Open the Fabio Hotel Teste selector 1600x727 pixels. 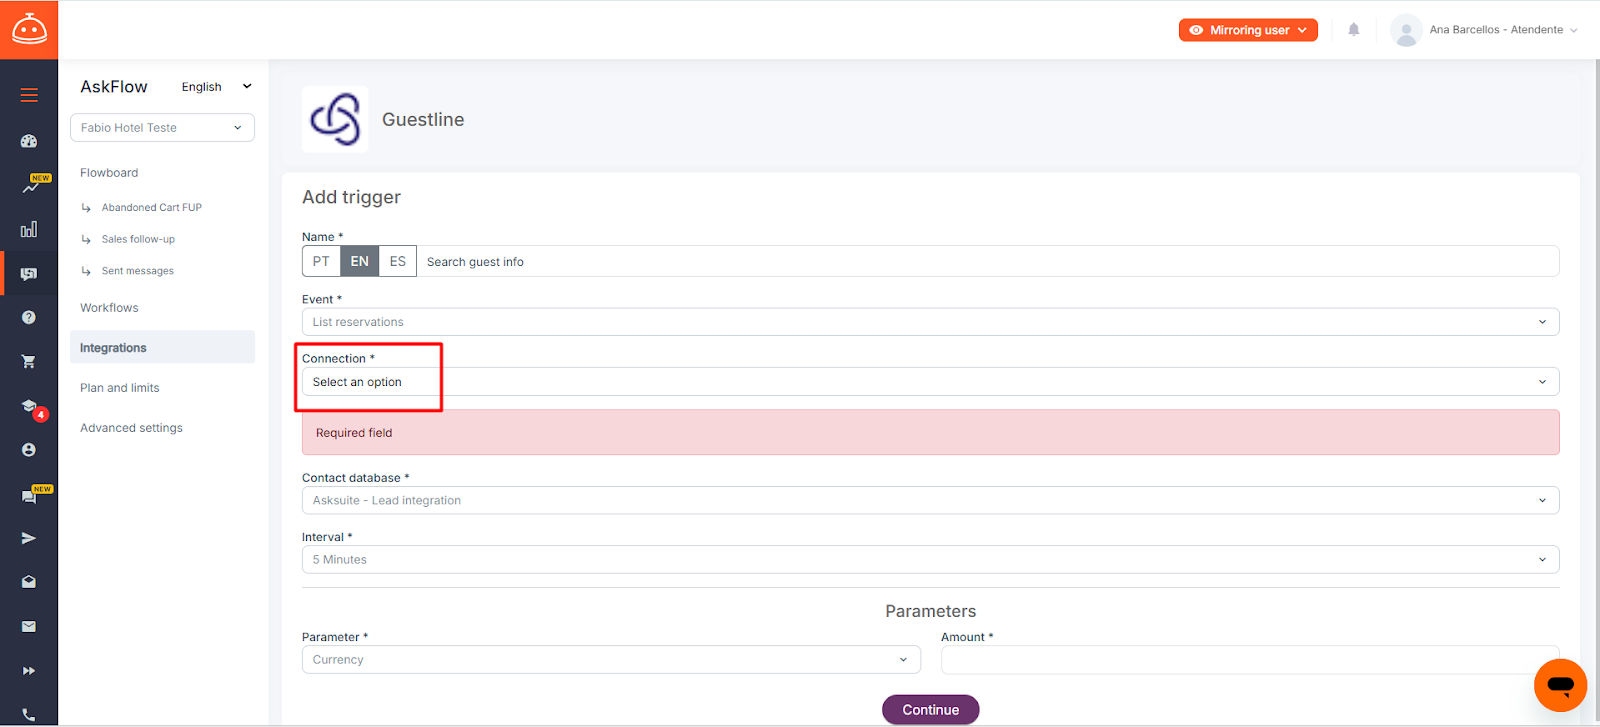coord(162,128)
